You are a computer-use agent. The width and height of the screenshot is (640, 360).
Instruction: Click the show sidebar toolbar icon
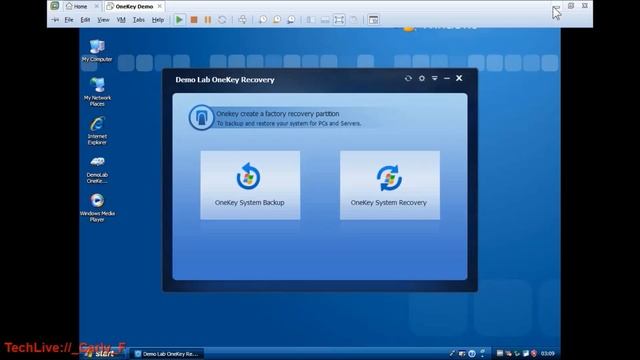[x=311, y=20]
